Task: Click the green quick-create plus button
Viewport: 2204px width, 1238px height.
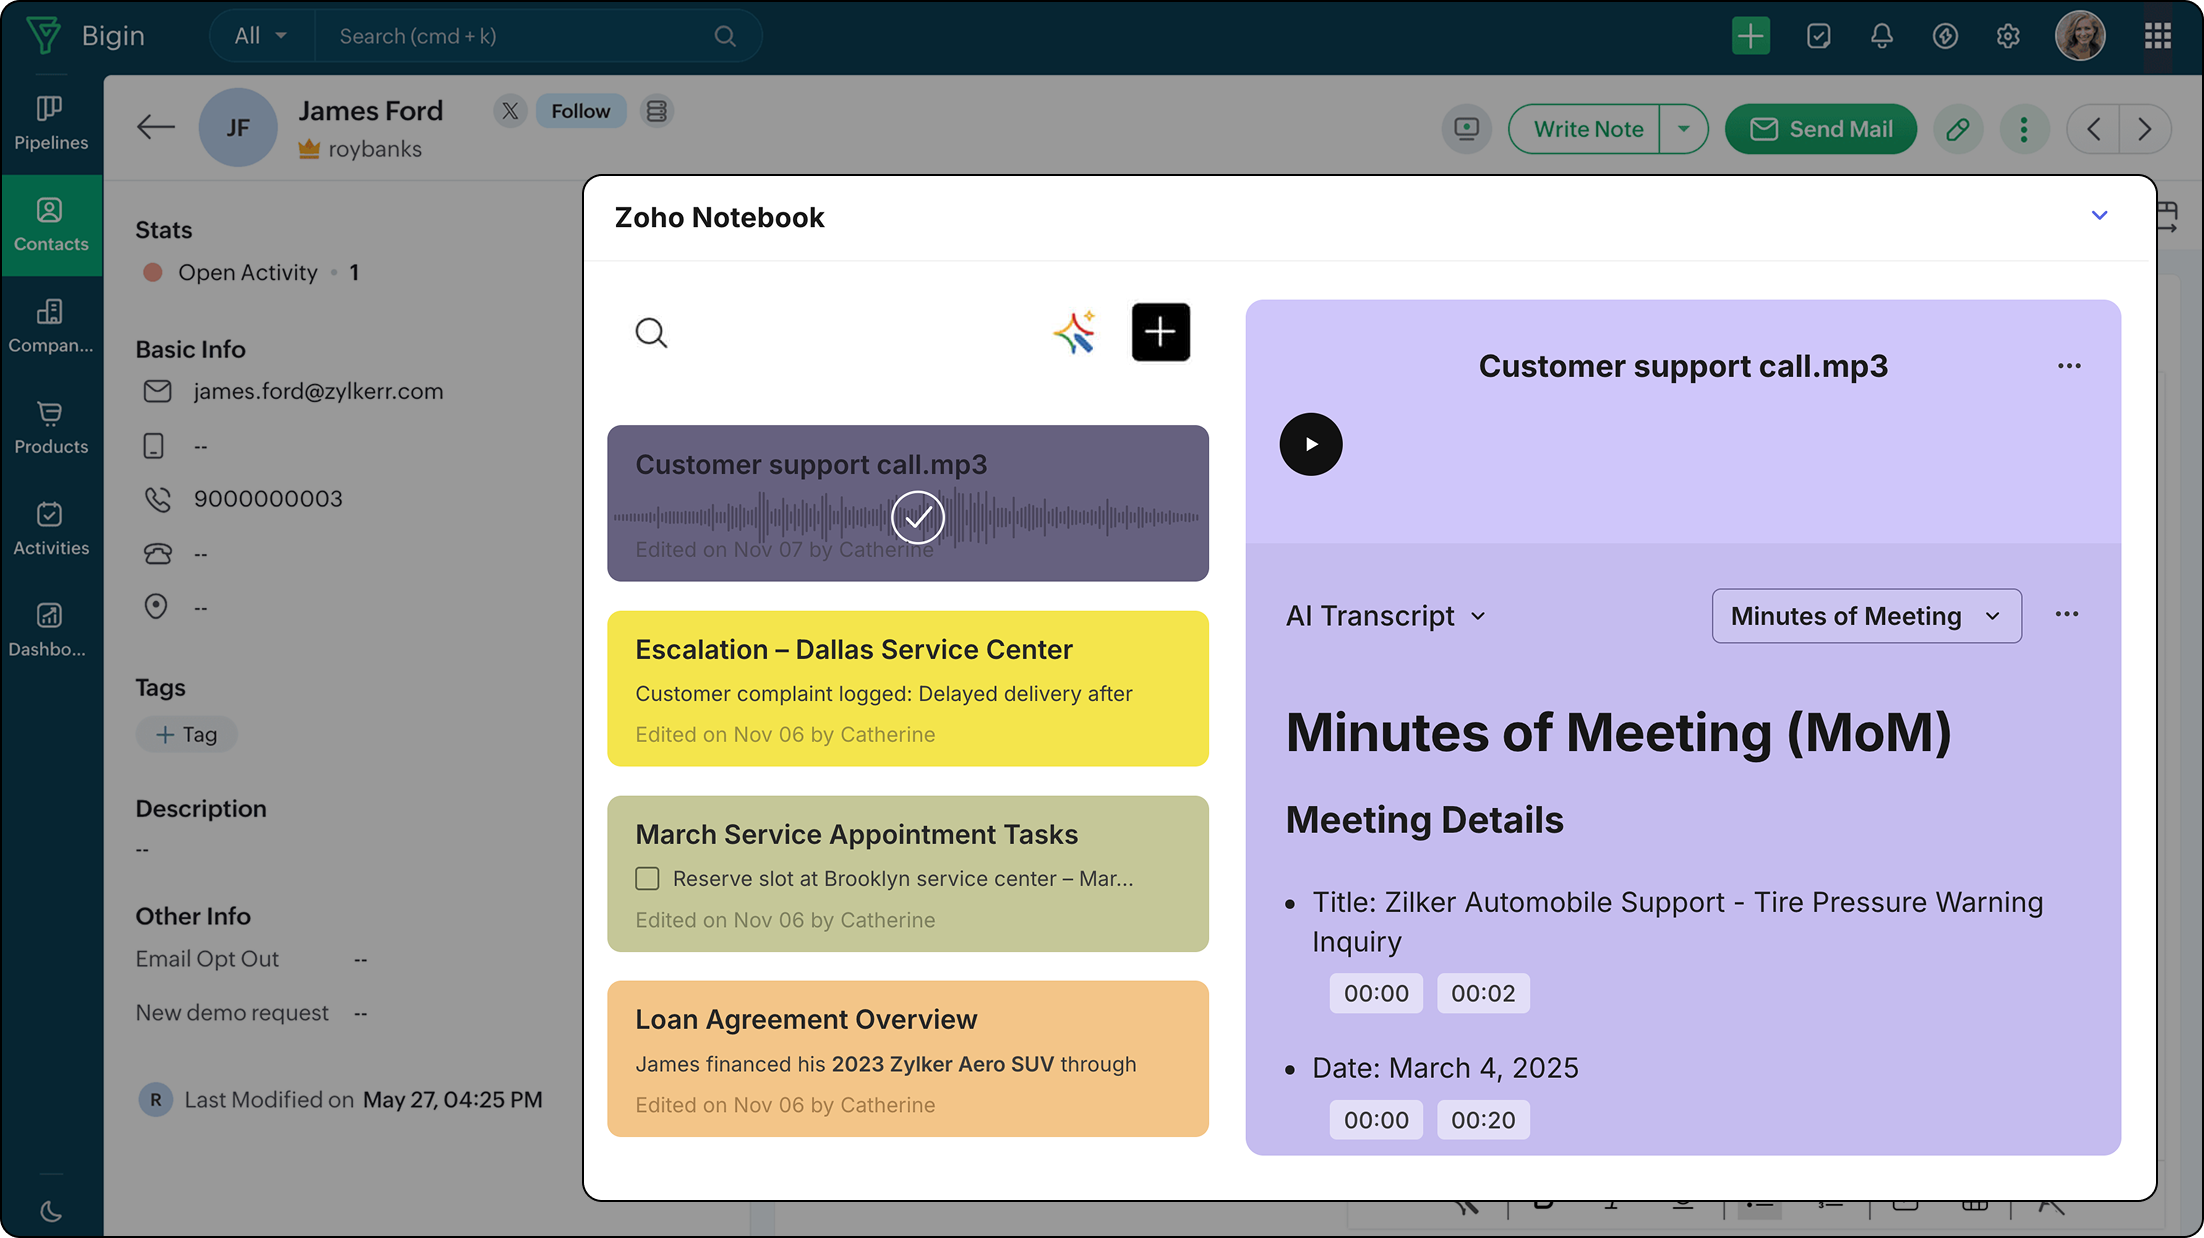Action: (1751, 36)
